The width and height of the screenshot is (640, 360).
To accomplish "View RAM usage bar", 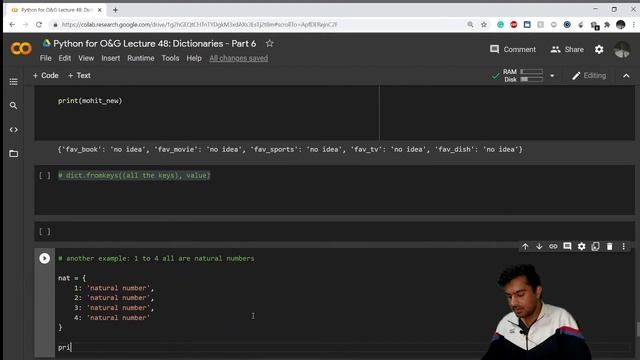I will (x=531, y=71).
